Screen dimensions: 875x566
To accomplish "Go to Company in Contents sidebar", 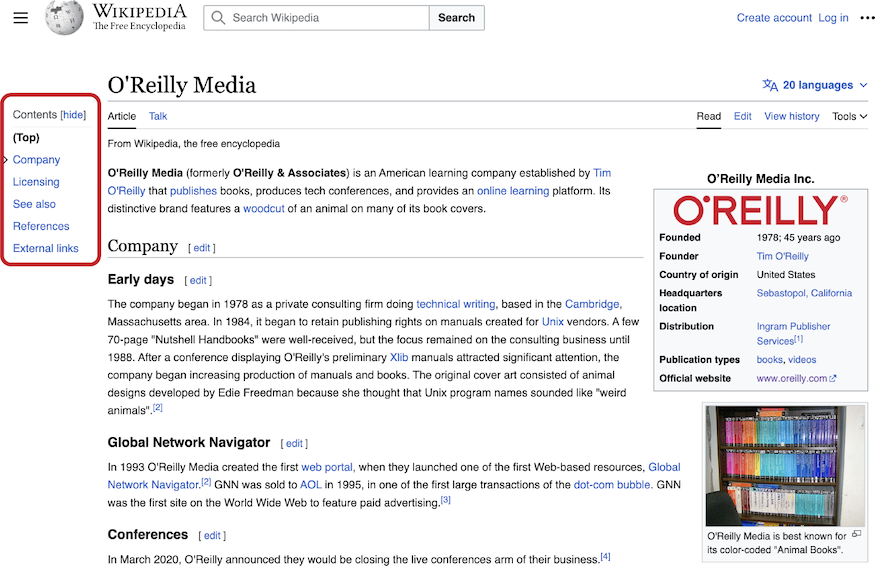I will pyautogui.click(x=36, y=160).
